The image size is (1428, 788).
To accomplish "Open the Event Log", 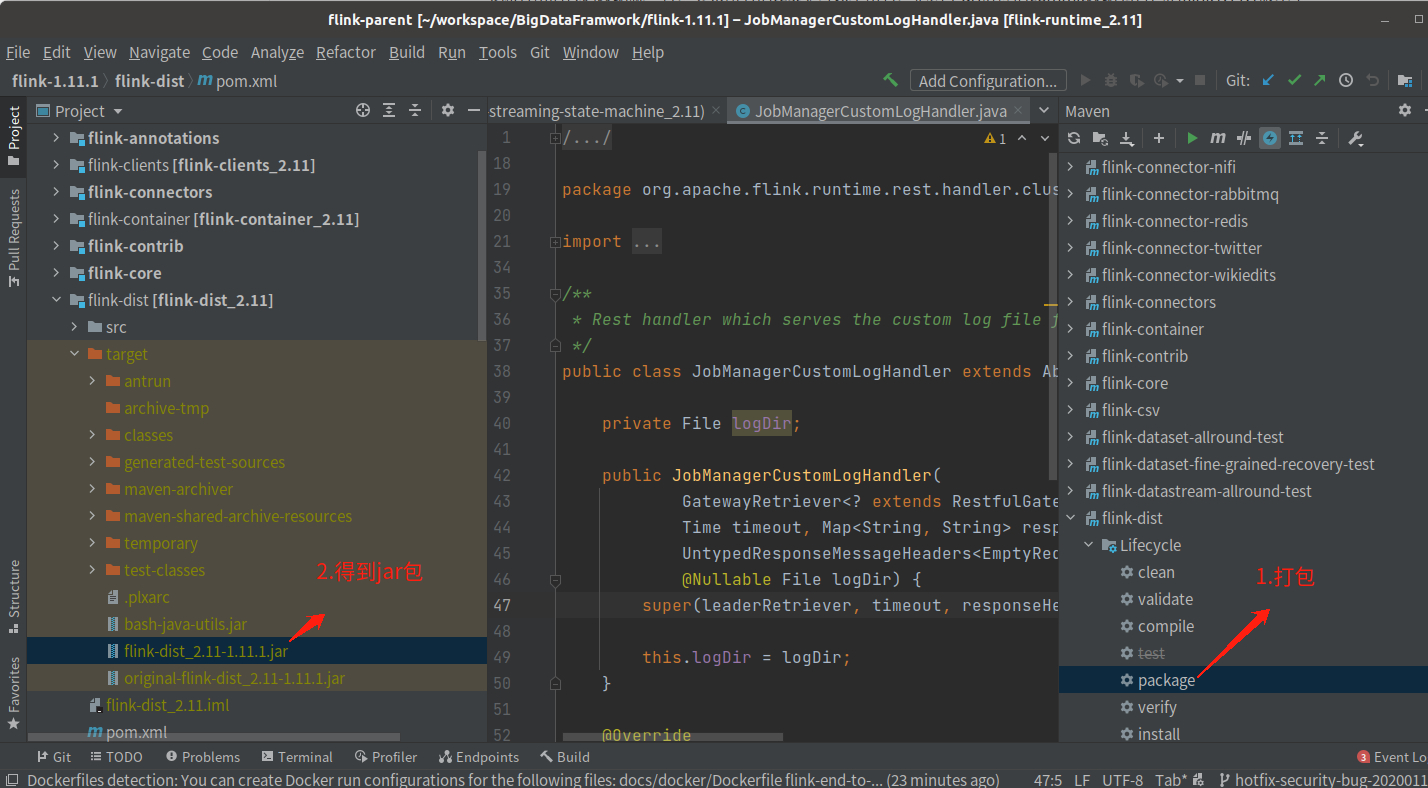I will pyautogui.click(x=1392, y=757).
